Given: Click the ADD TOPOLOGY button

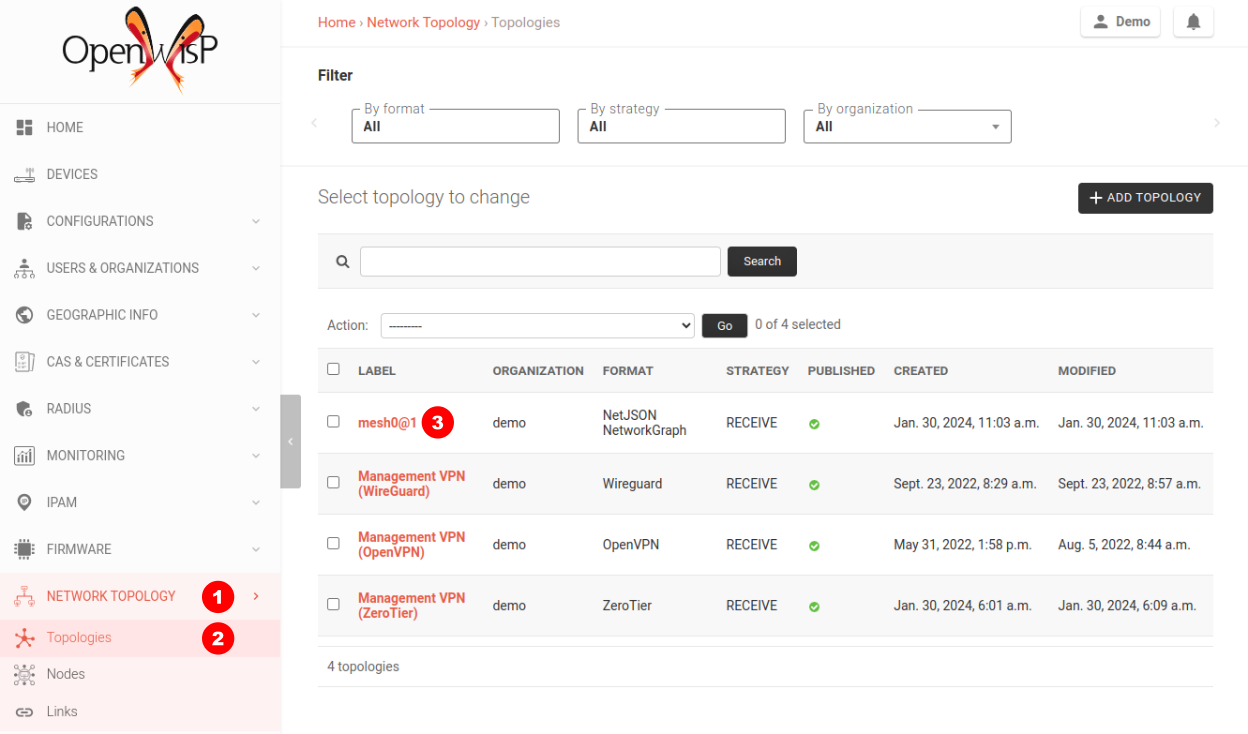Looking at the screenshot, I should (1145, 198).
